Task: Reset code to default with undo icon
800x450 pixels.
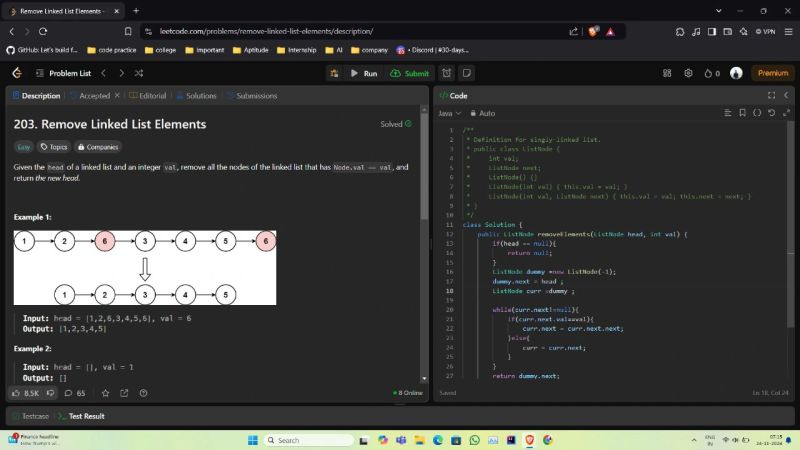Action: tap(771, 113)
